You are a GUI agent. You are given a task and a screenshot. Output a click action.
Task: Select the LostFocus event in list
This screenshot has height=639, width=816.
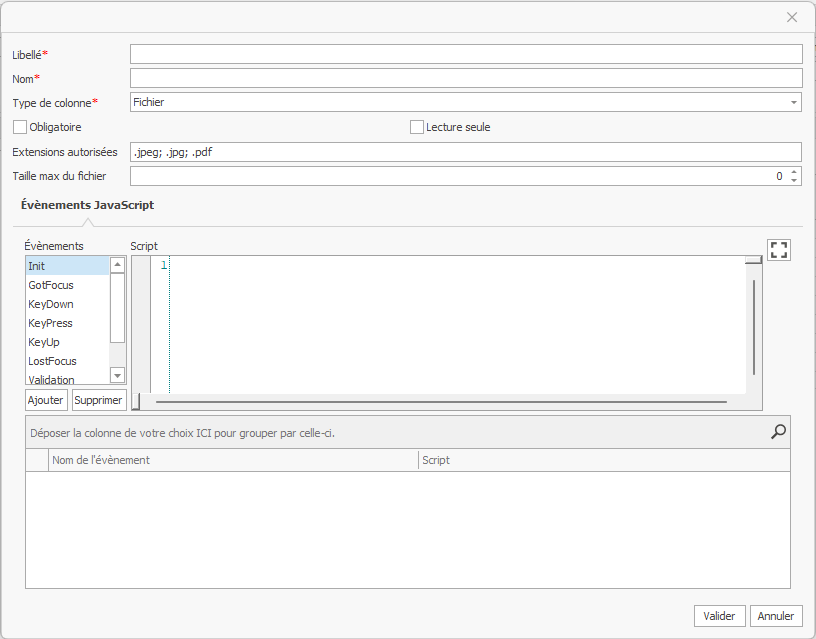52,361
